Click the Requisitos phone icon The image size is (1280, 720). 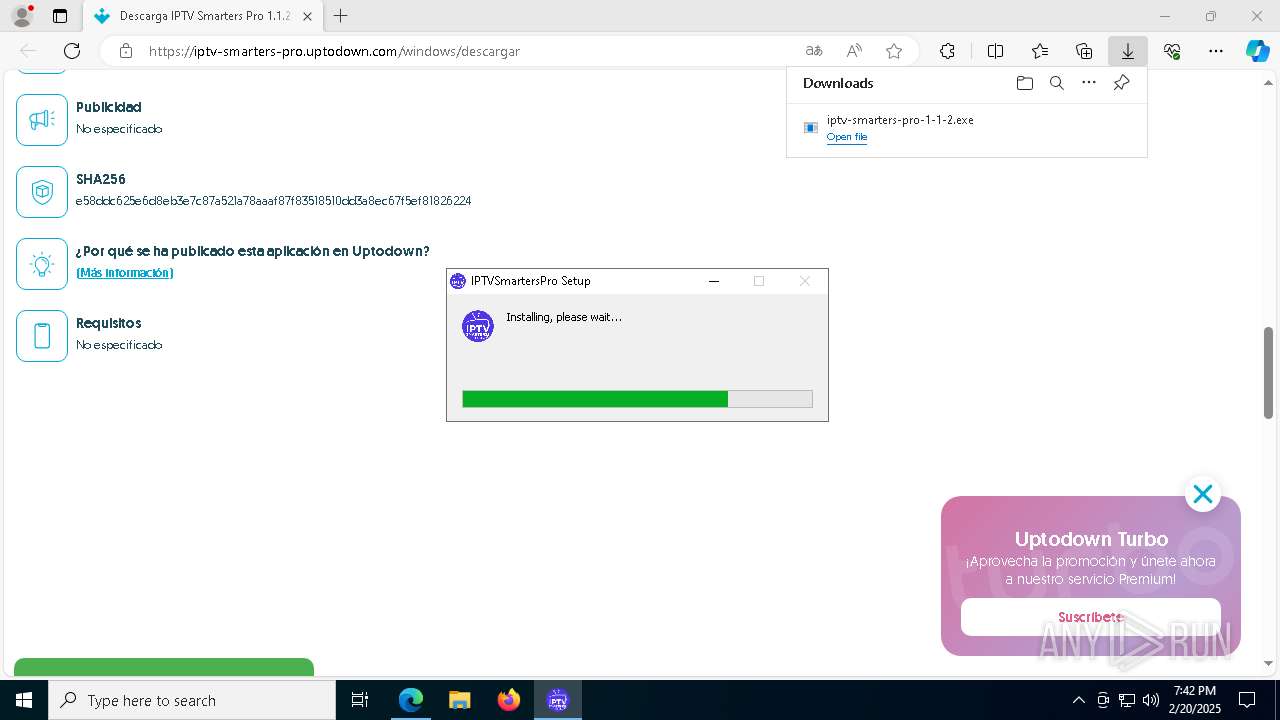click(42, 336)
